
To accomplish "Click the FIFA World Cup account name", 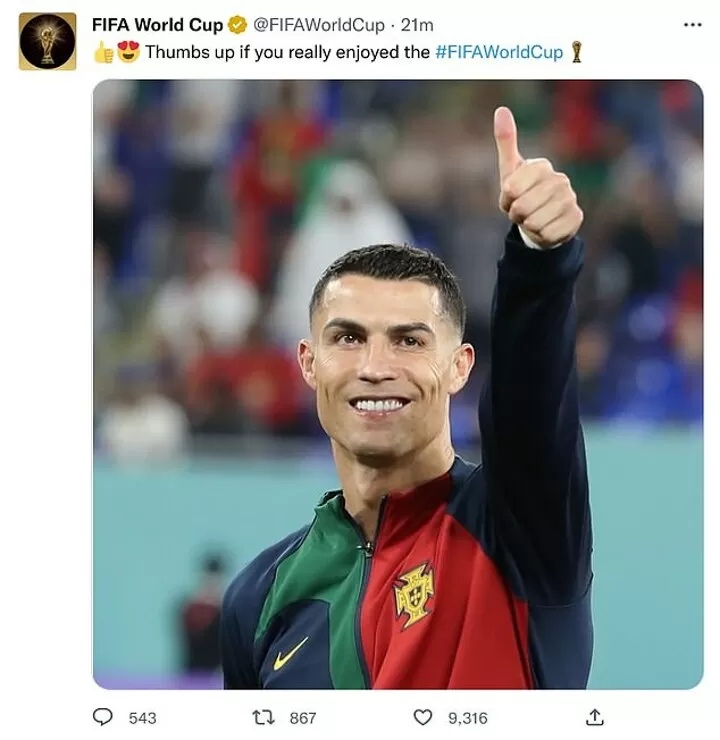I will click(x=157, y=25).
